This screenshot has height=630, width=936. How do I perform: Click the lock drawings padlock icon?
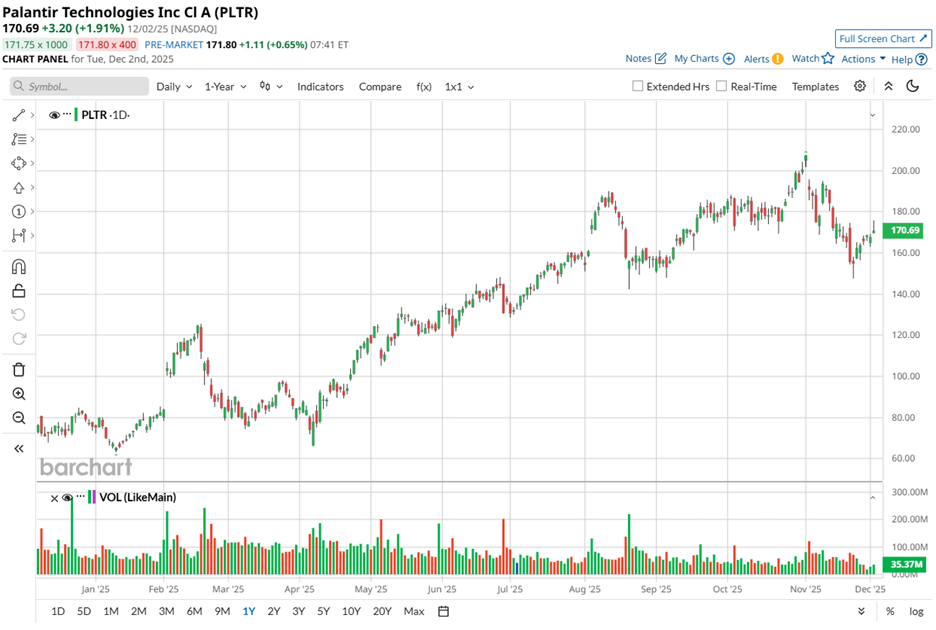(x=19, y=291)
